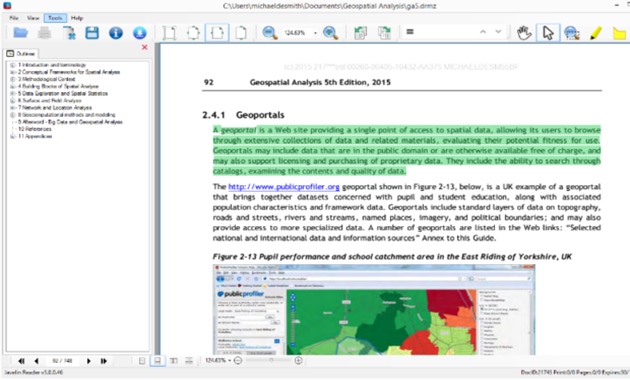630x380 pixels.
Task: Toggle the continuous page layout button
Action: coord(158,361)
